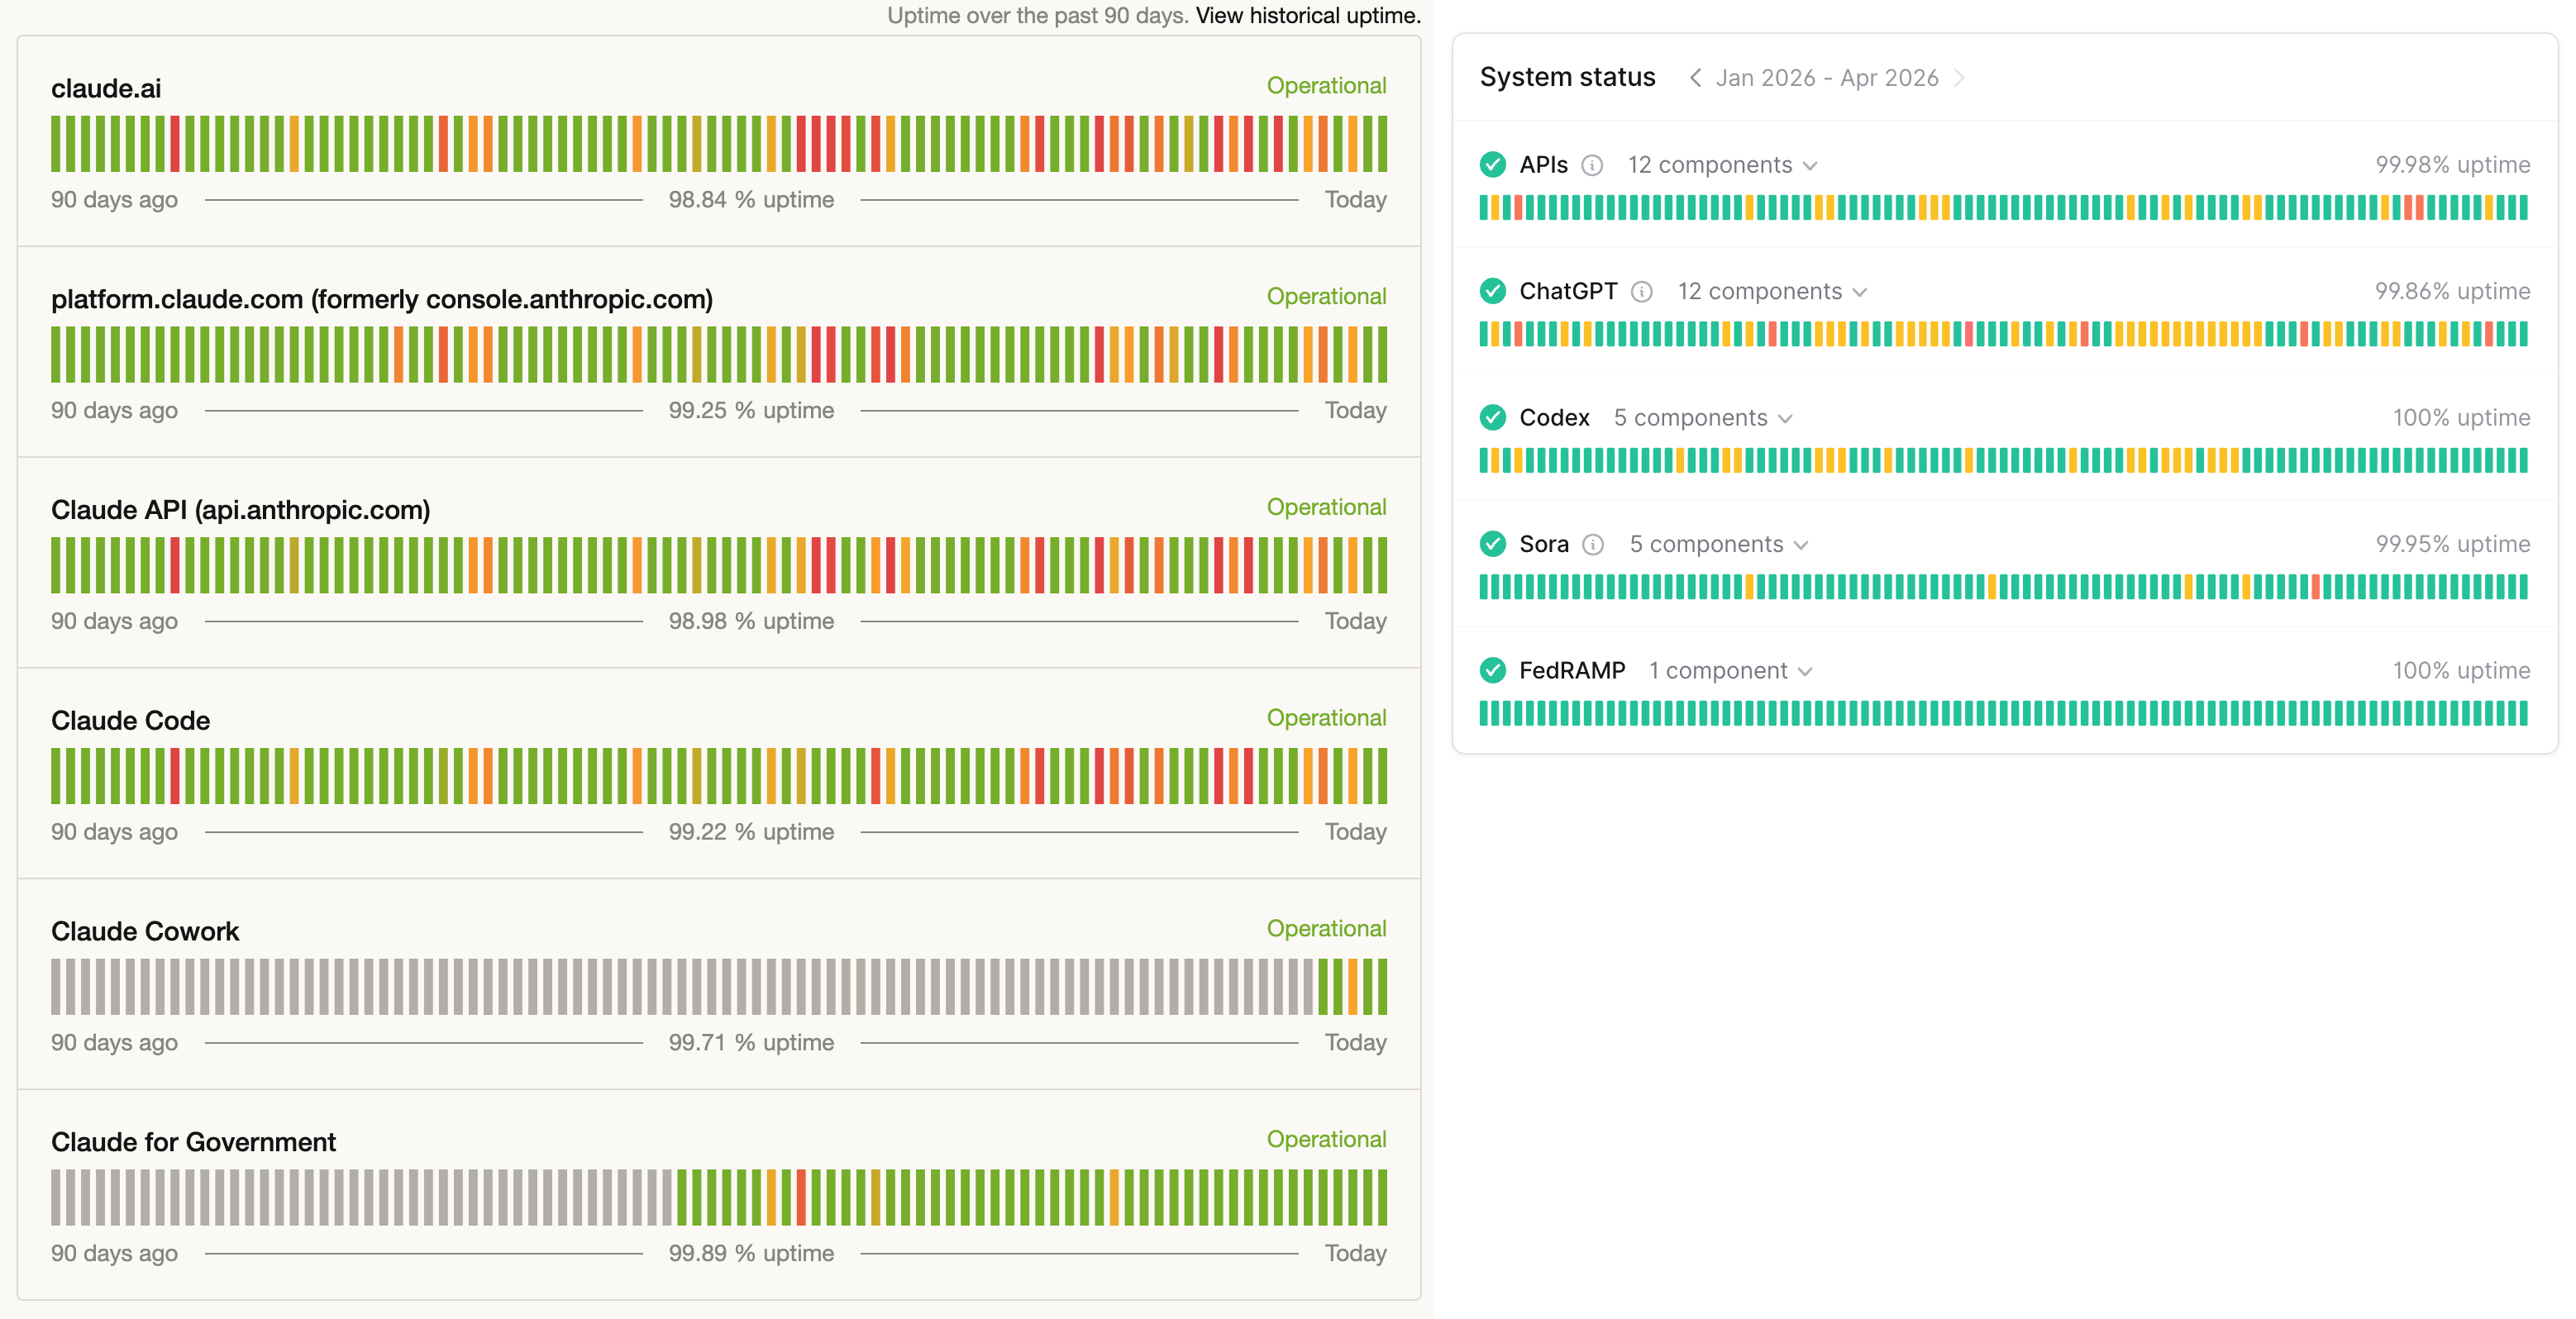Click the green check icon for Codex
Viewport: 2576px width, 1319px height.
[x=1492, y=418]
